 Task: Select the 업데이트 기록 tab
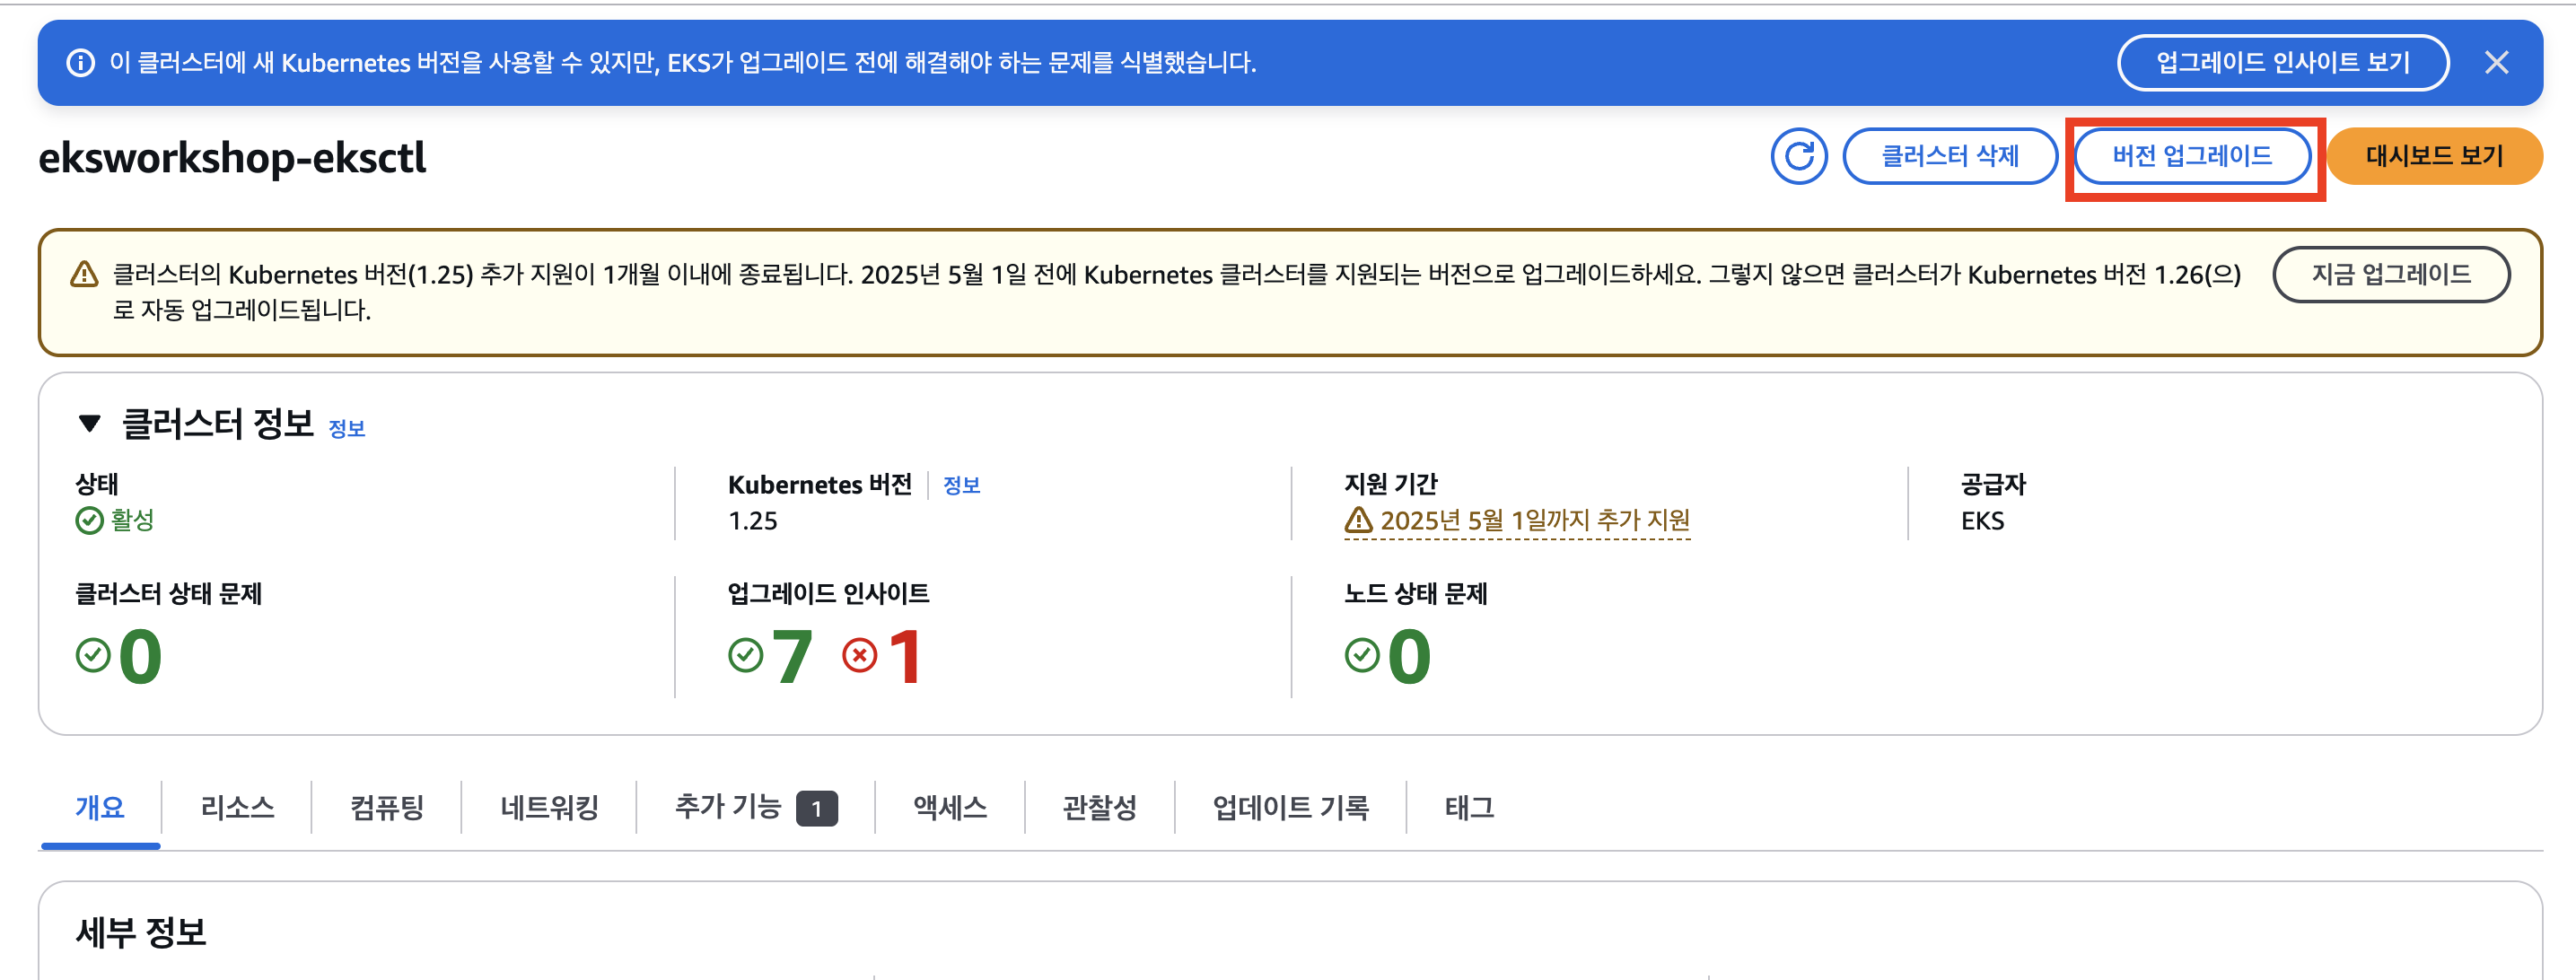[x=1290, y=807]
